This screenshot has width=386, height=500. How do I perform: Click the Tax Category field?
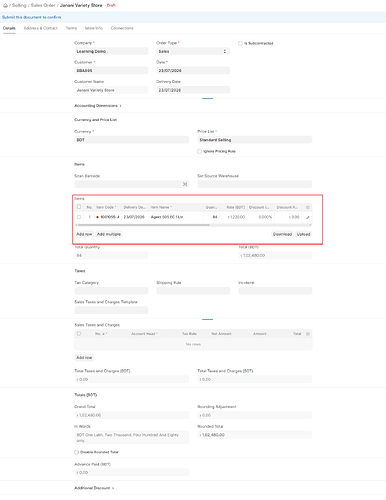(x=111, y=291)
